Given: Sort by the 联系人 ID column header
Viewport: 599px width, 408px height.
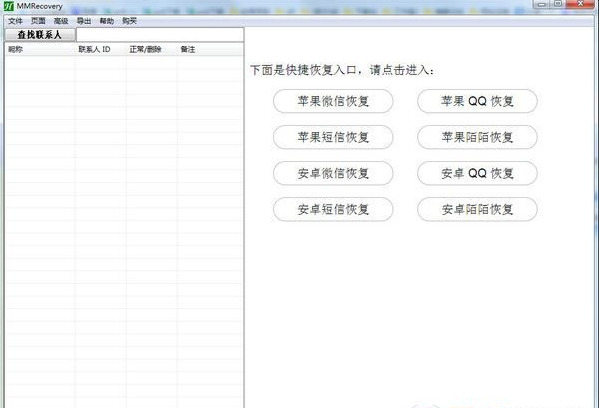Looking at the screenshot, I should tap(101, 49).
